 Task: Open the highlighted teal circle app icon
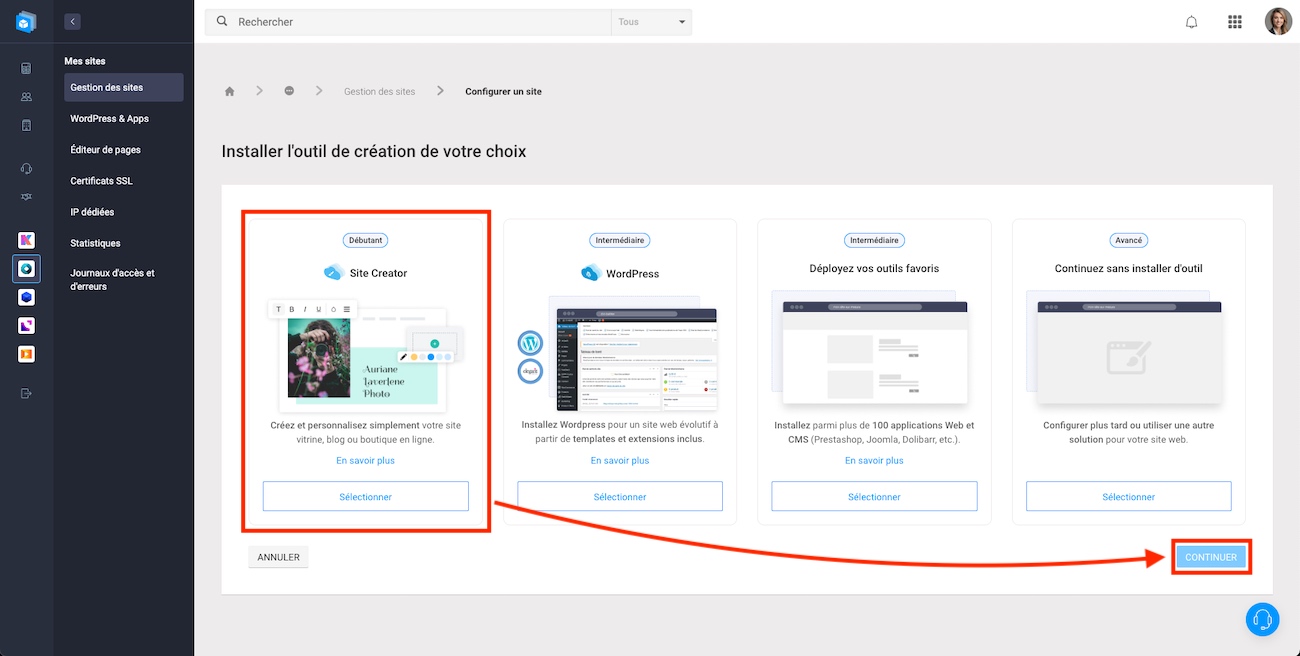26,269
